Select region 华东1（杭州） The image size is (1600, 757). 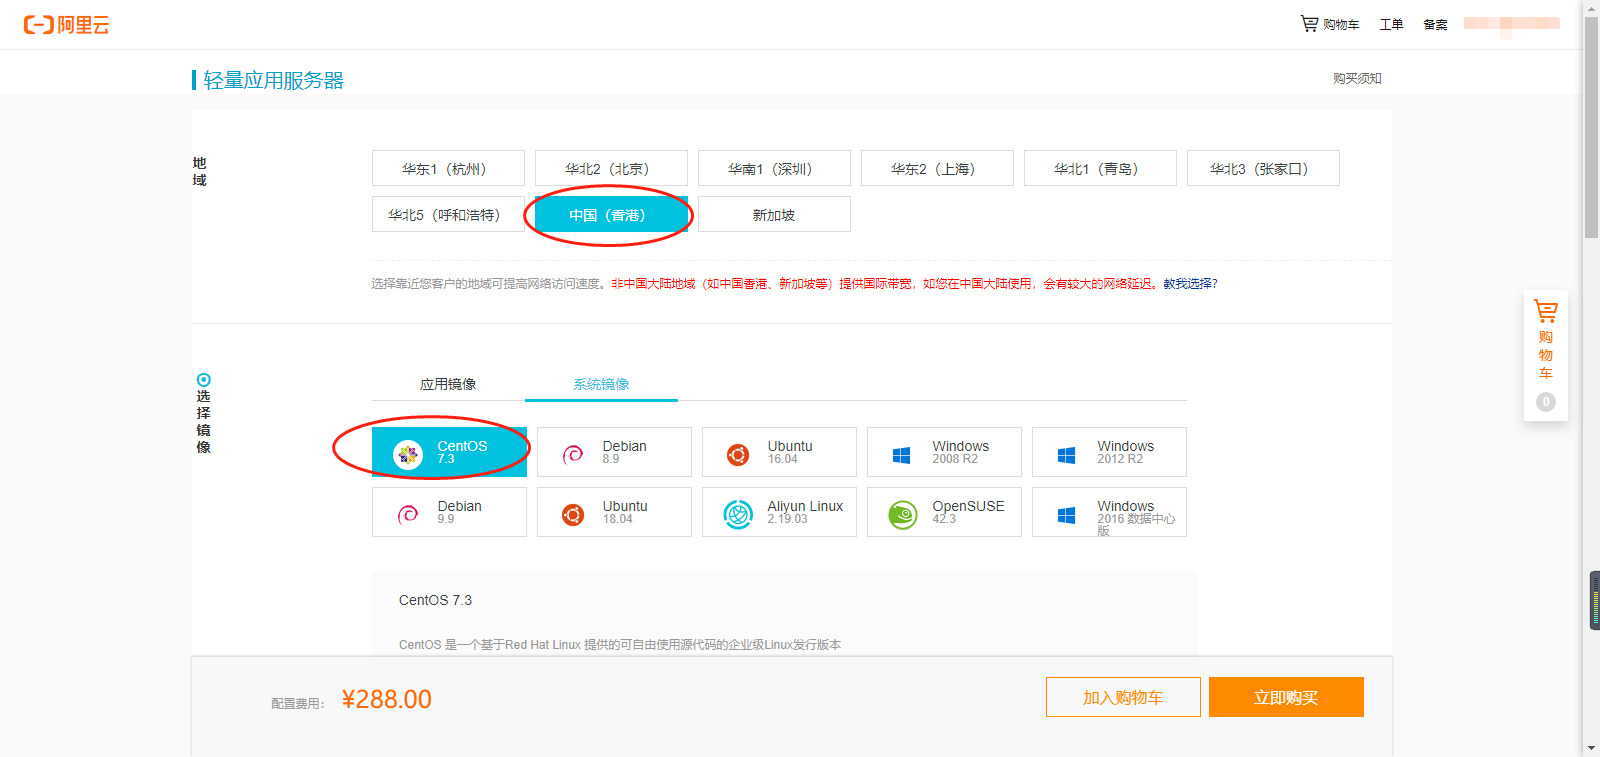[x=448, y=168]
